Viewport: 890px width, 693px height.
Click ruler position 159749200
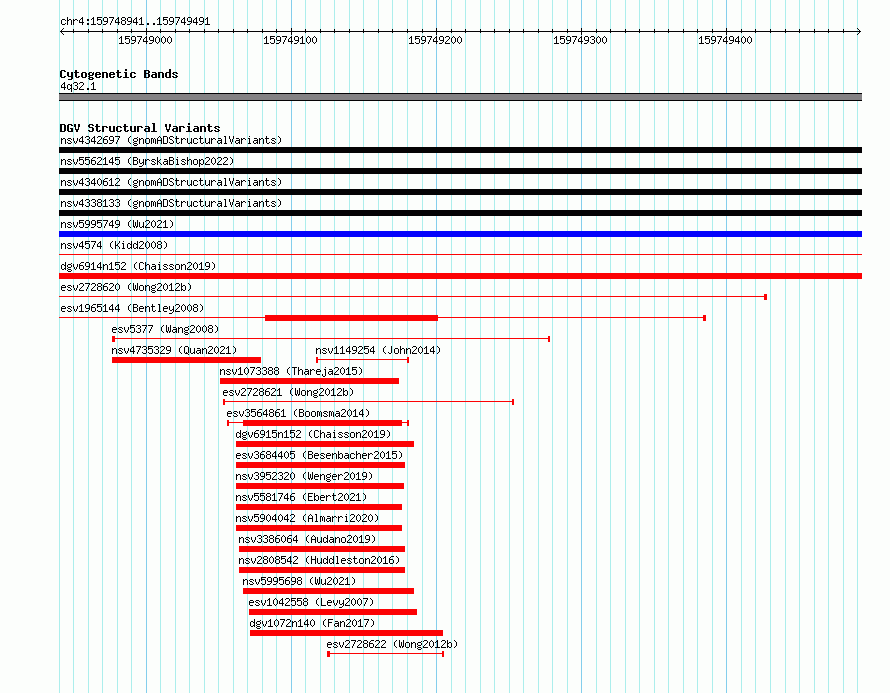coord(435,40)
